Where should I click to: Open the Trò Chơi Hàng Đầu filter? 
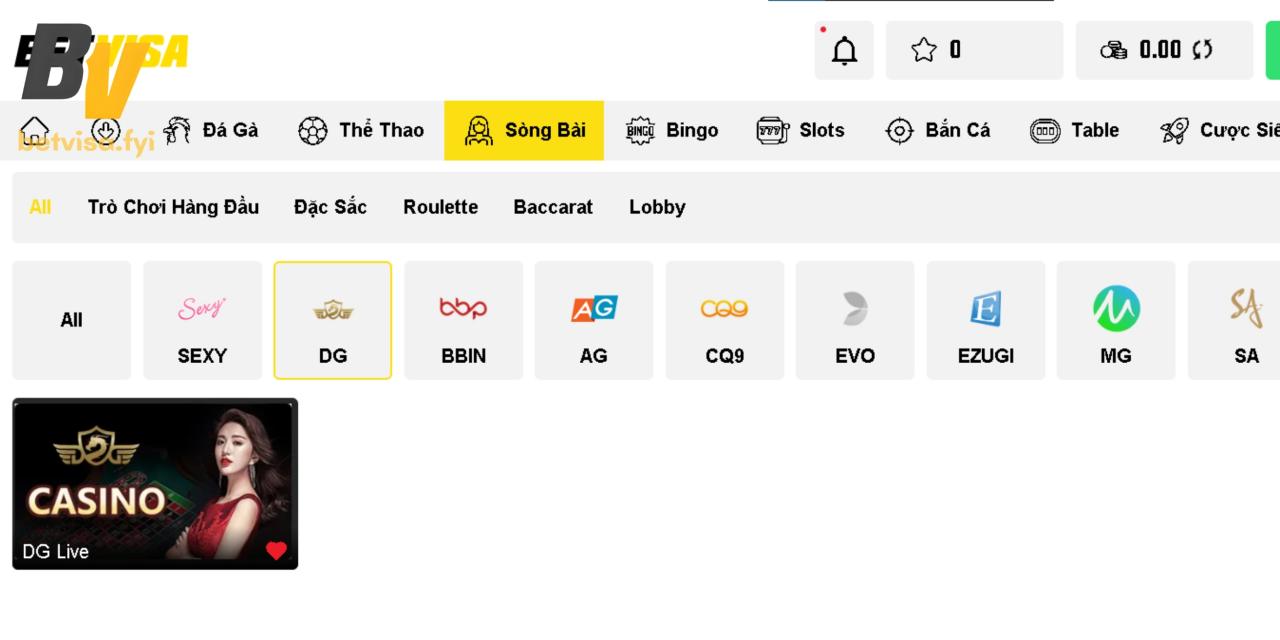(173, 207)
